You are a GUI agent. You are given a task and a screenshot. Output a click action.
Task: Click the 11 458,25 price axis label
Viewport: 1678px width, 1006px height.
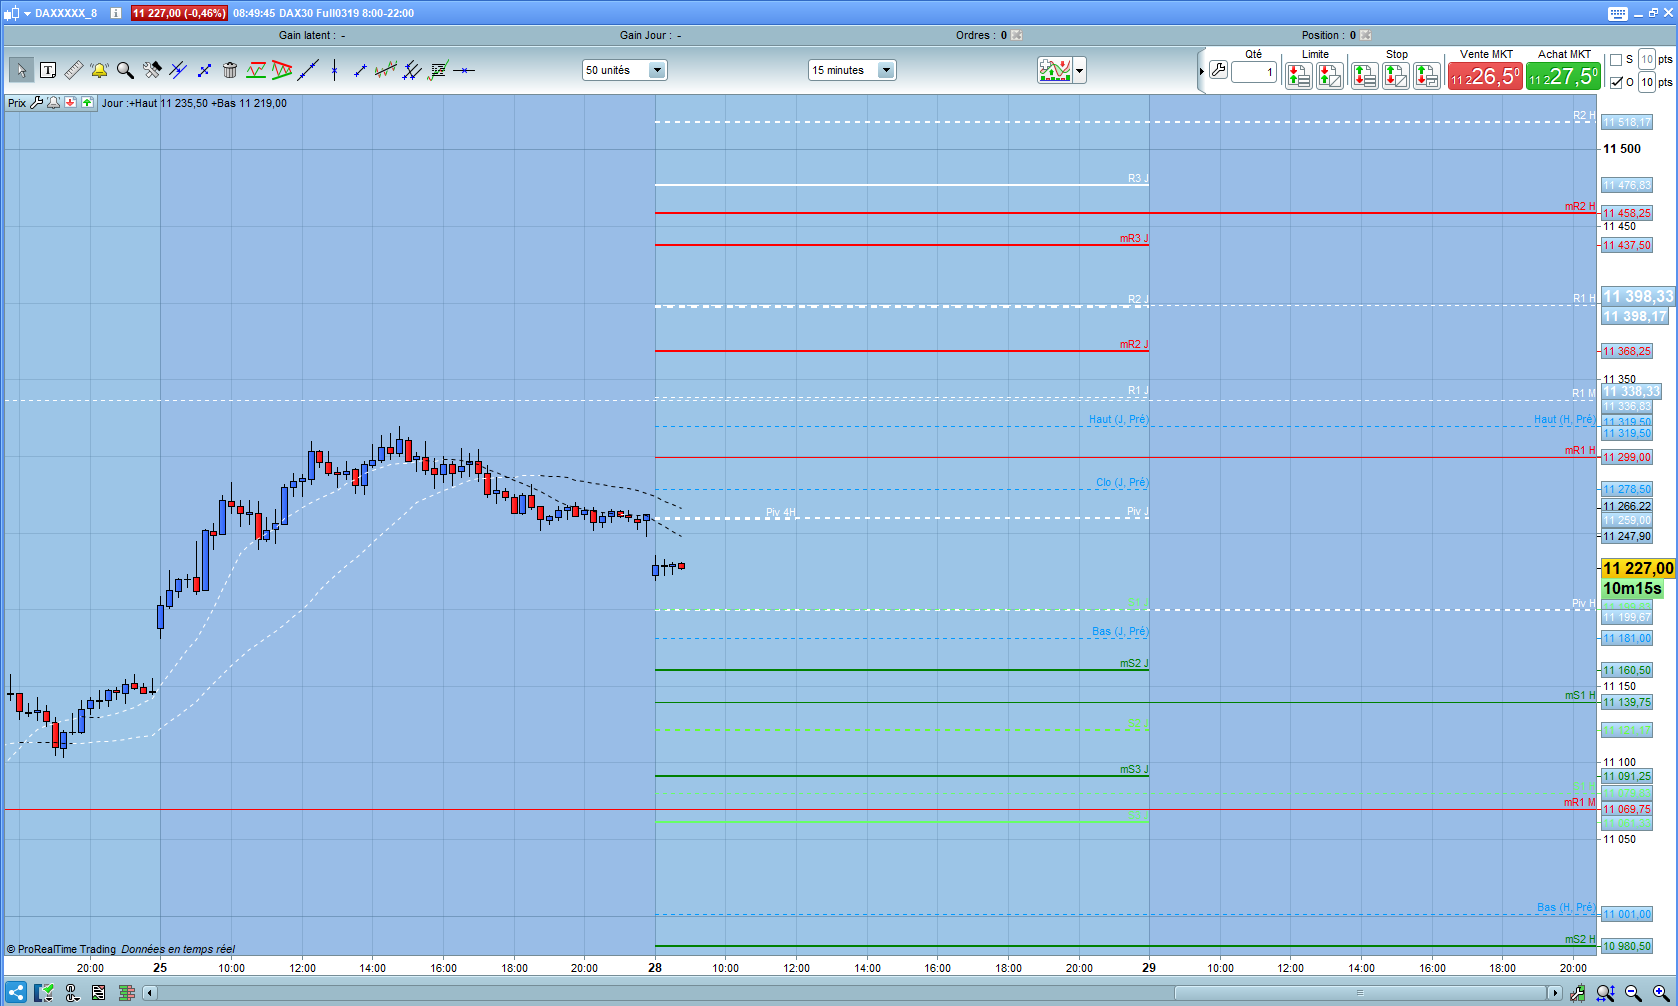click(x=1627, y=213)
